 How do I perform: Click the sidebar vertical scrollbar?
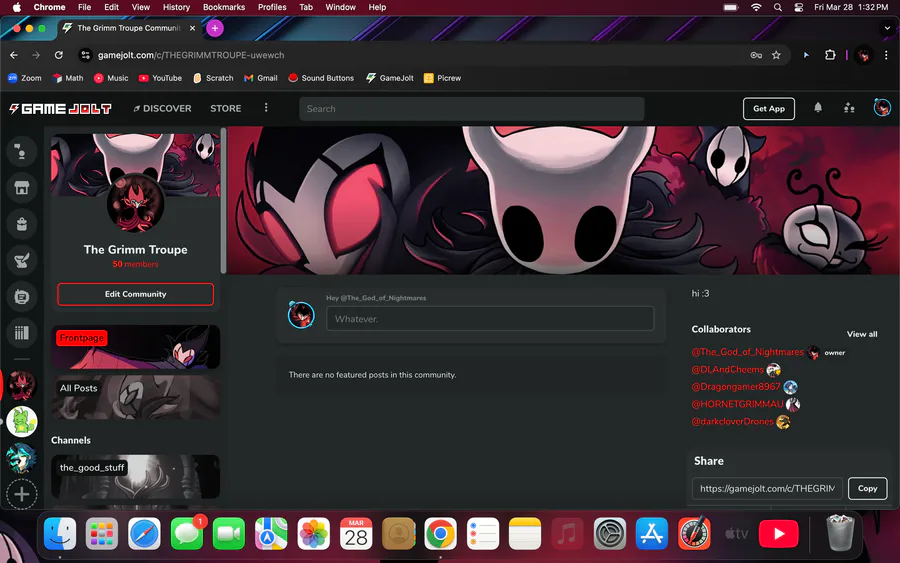tap(223, 201)
